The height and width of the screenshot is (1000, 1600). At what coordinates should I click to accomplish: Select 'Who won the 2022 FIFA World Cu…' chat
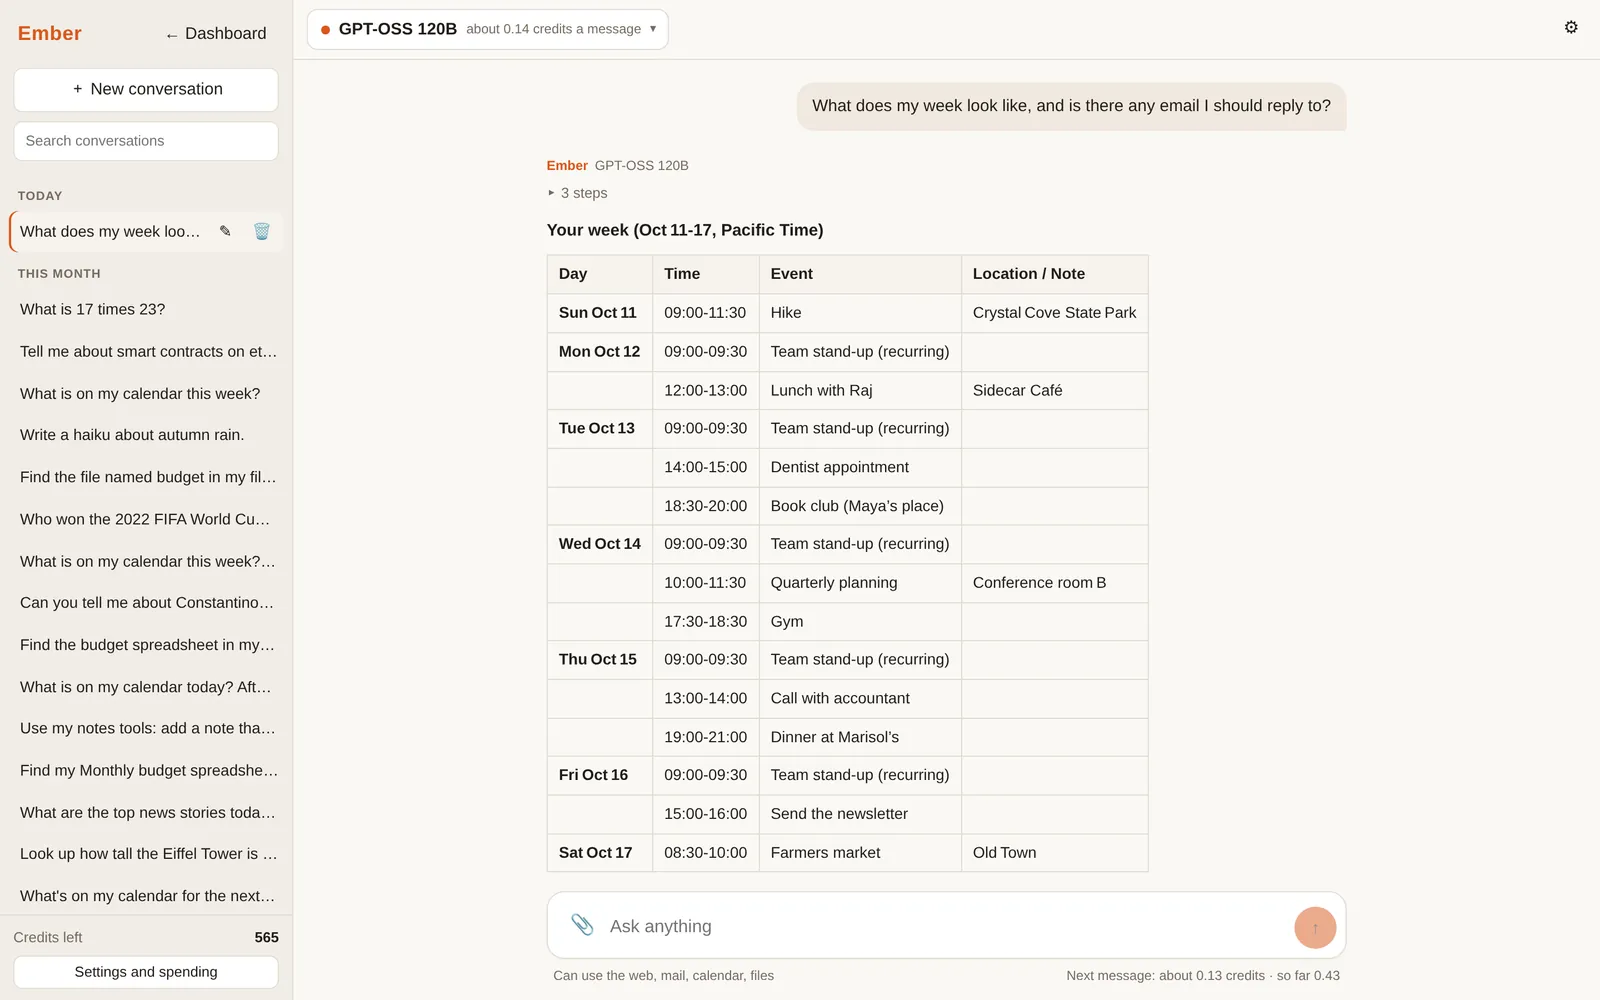click(146, 519)
